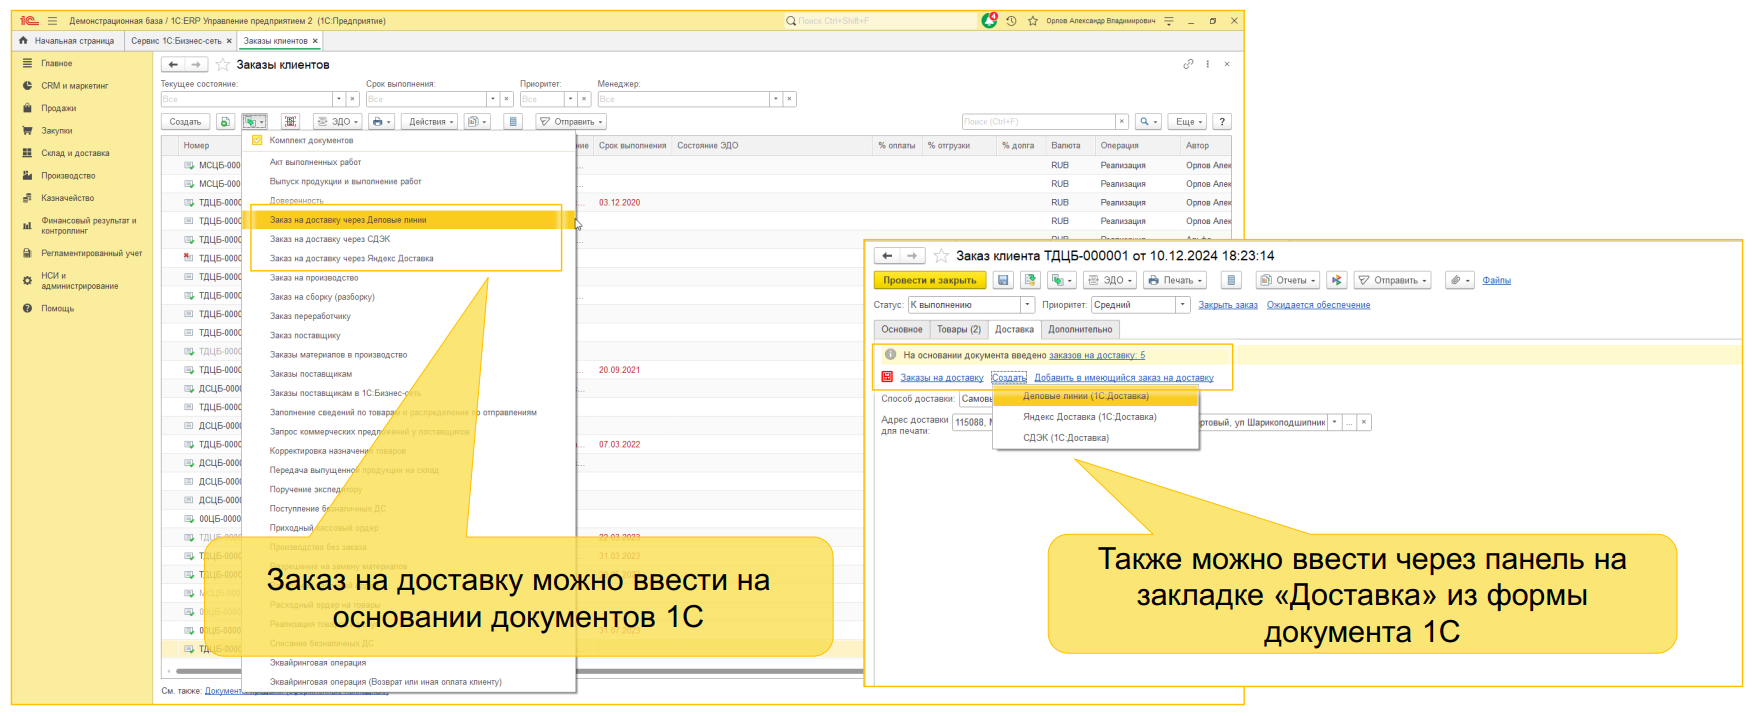The width and height of the screenshot is (1755, 716).
Task: Open the paperclip attachments button
Action: point(1460,281)
